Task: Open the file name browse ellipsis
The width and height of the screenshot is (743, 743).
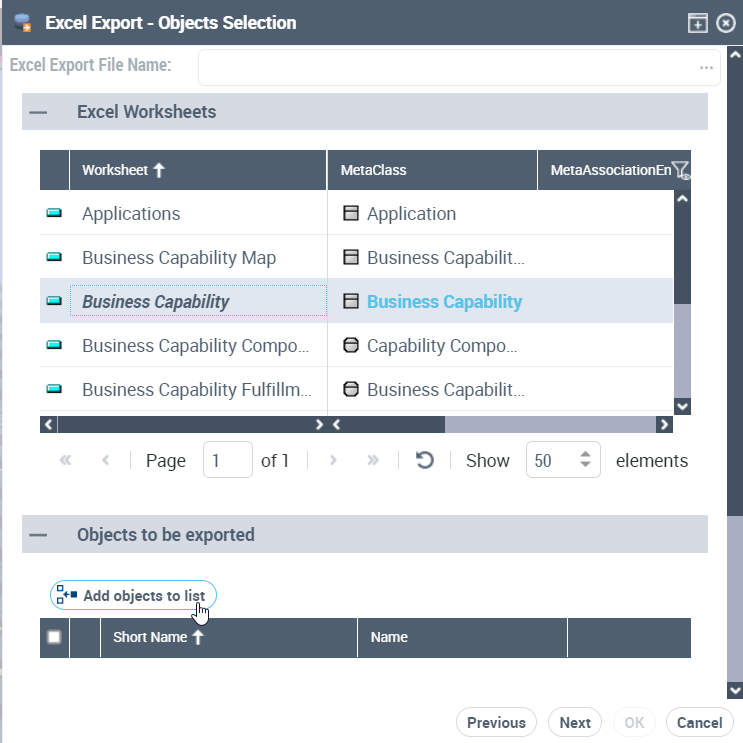Action: (x=706, y=67)
